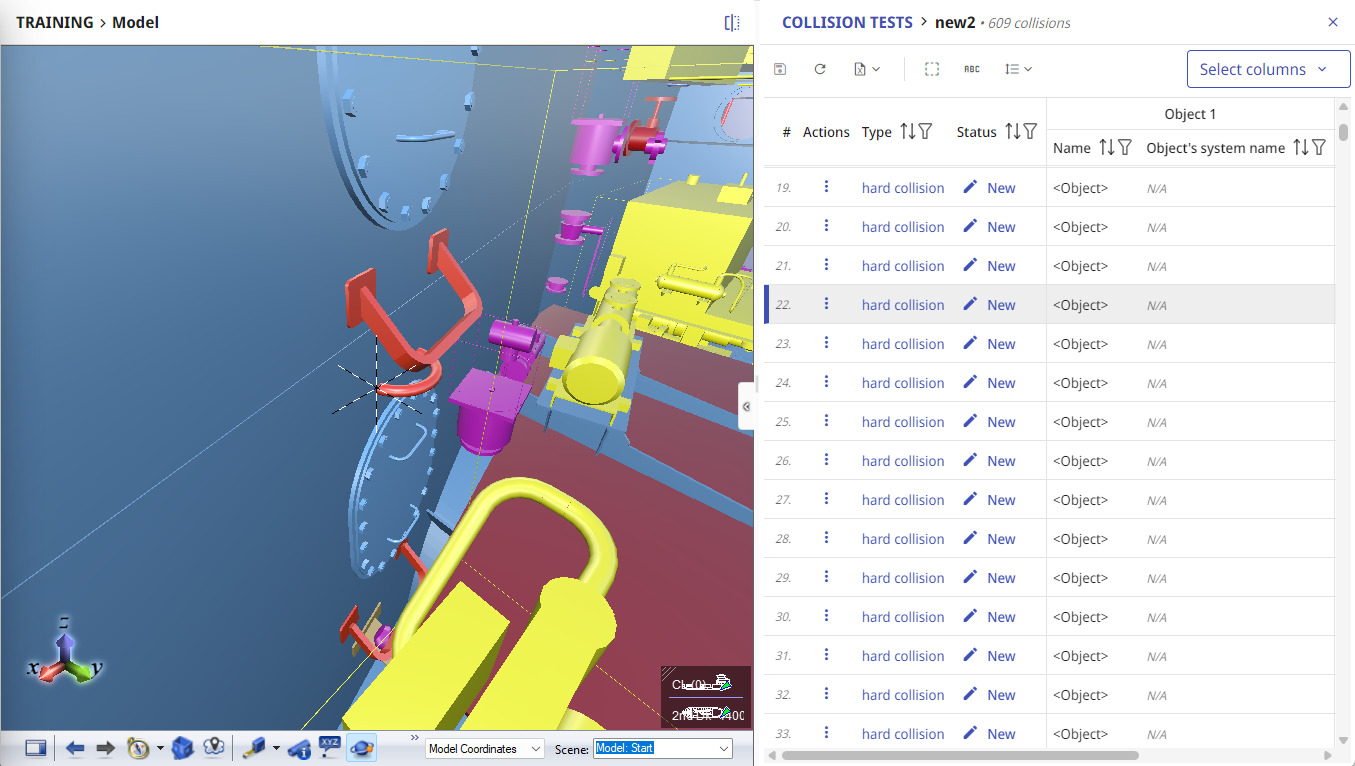Click the dashed selection box icon
Screen dimensions: 1355x766
(x=932, y=69)
